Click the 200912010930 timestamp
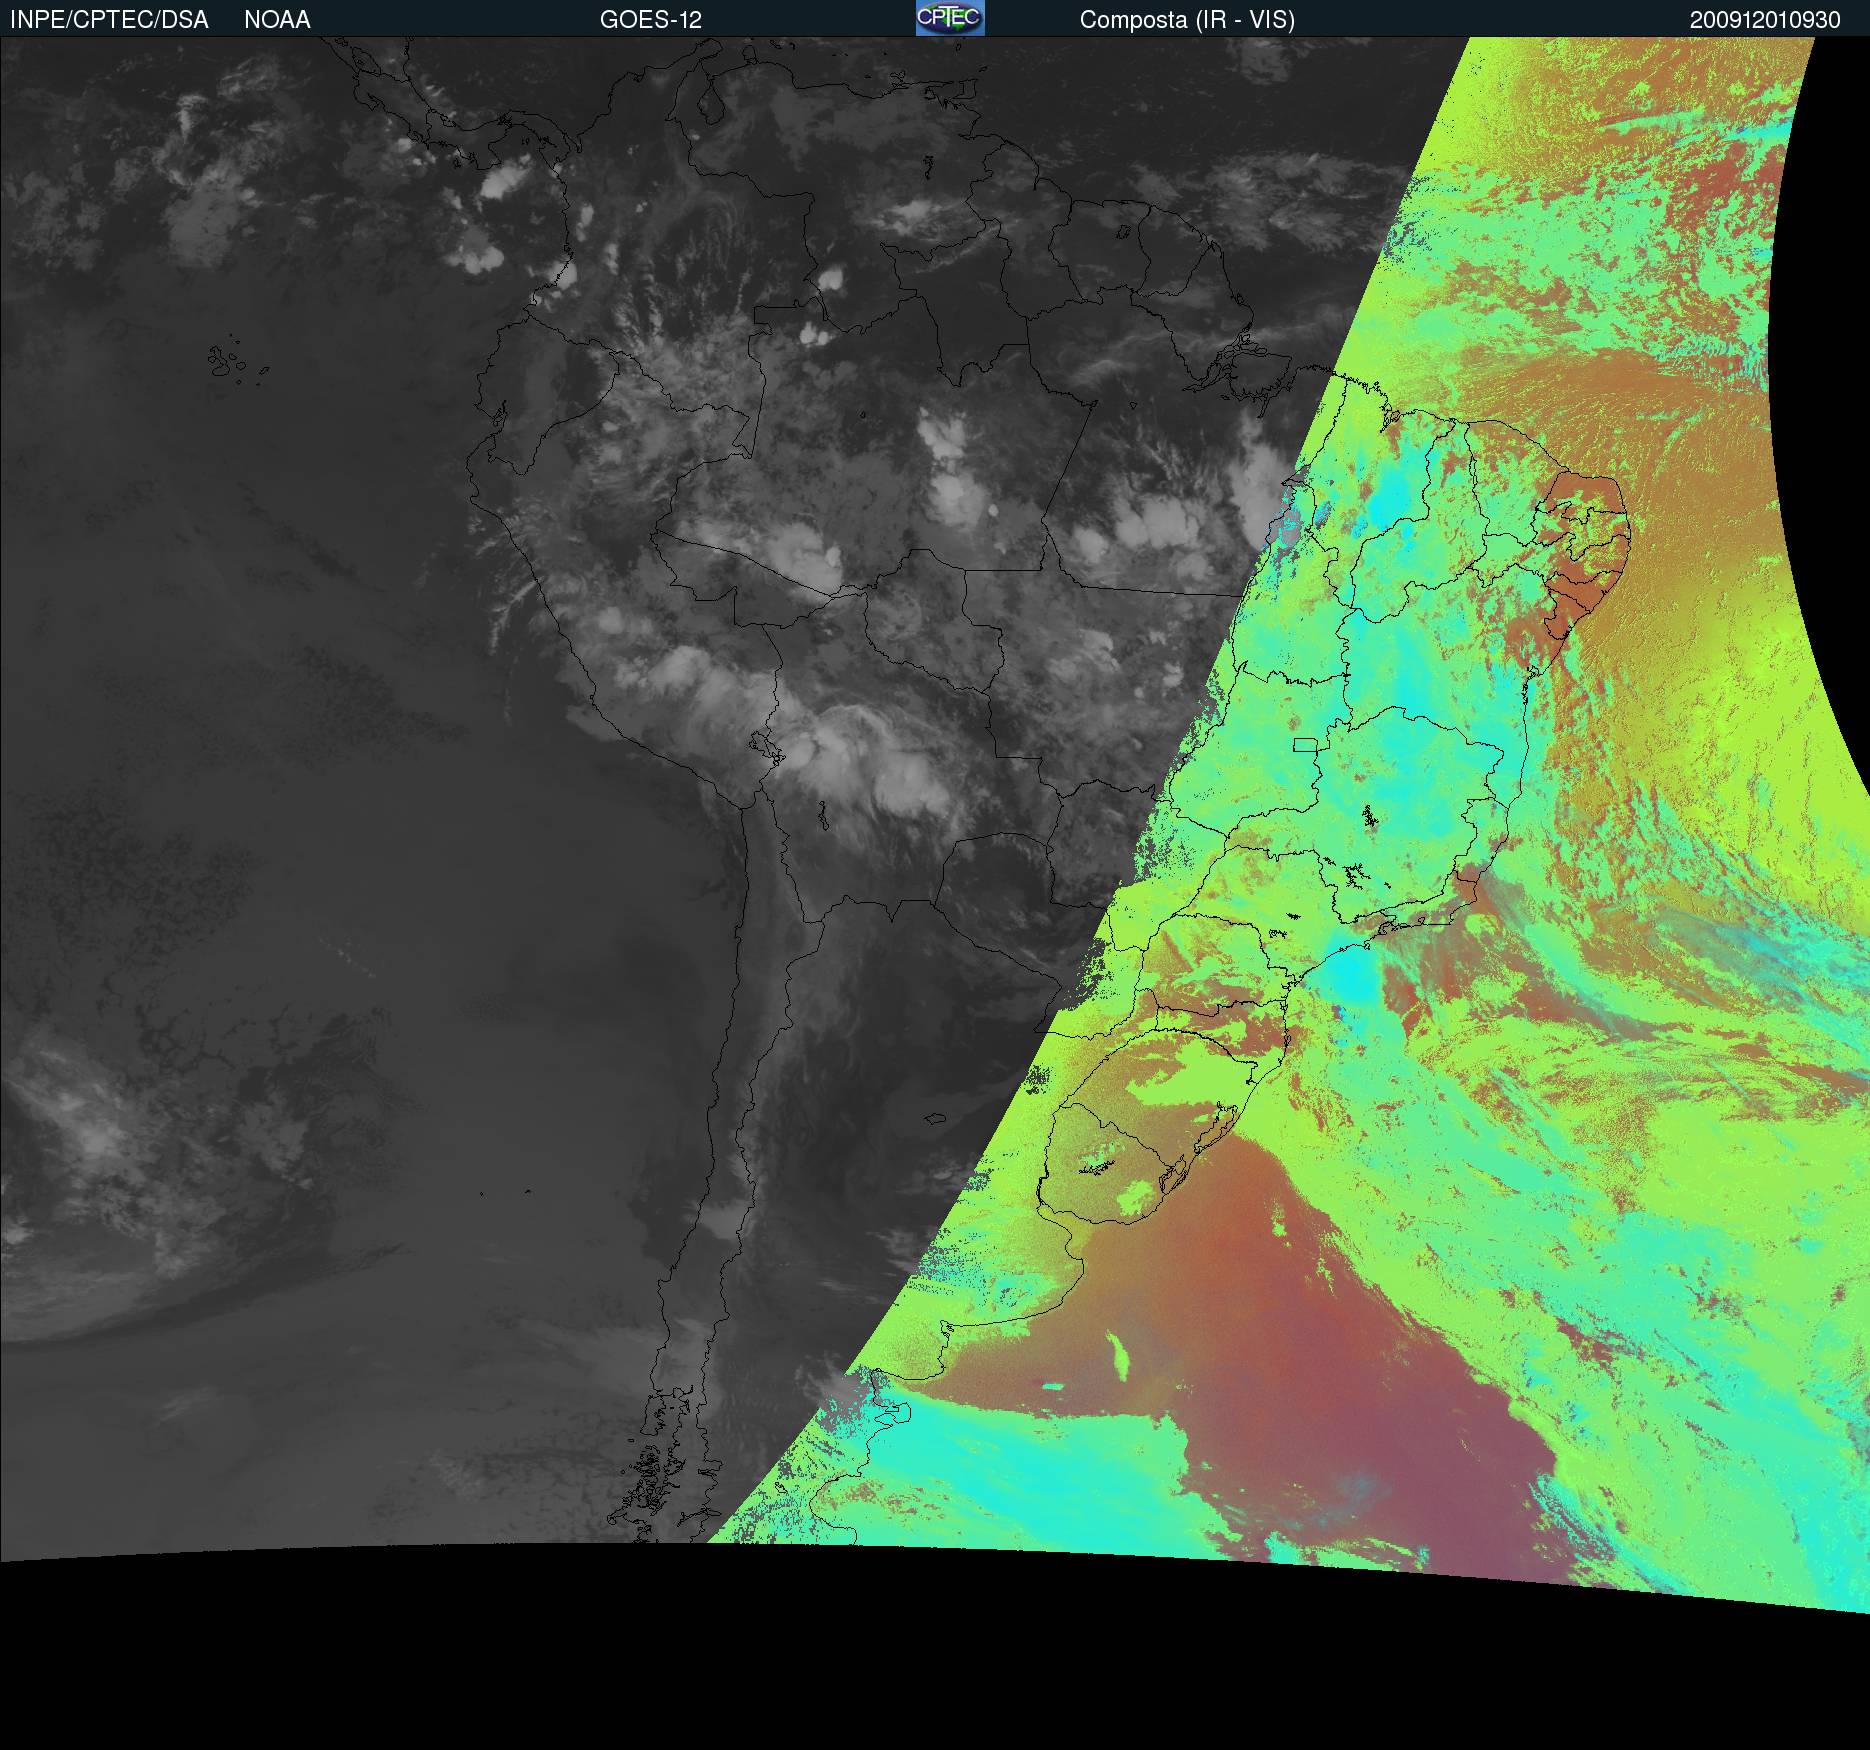 (x=1765, y=20)
